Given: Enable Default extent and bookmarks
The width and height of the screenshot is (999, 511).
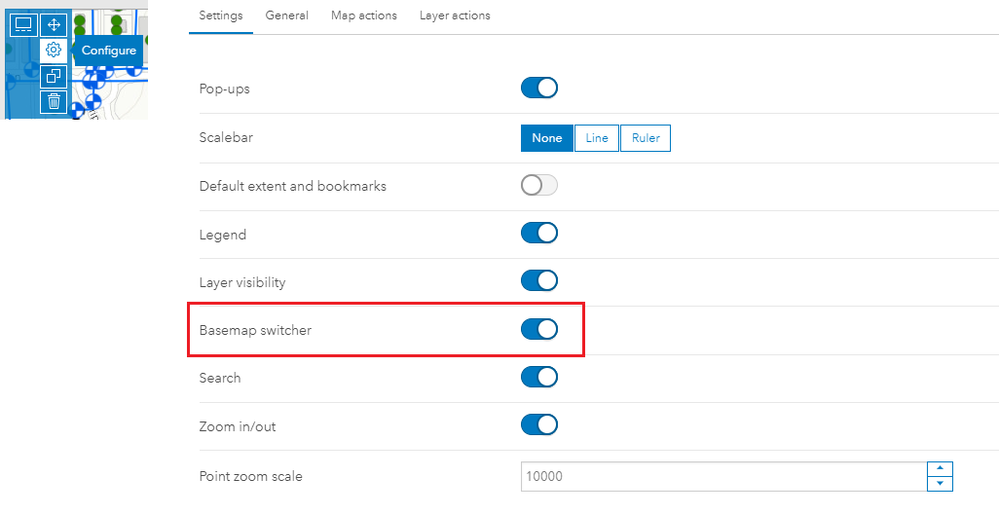Looking at the screenshot, I should point(539,185).
